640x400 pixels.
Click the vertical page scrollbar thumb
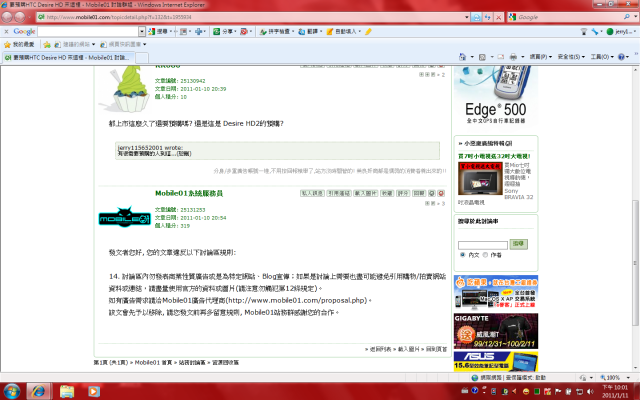(635, 261)
